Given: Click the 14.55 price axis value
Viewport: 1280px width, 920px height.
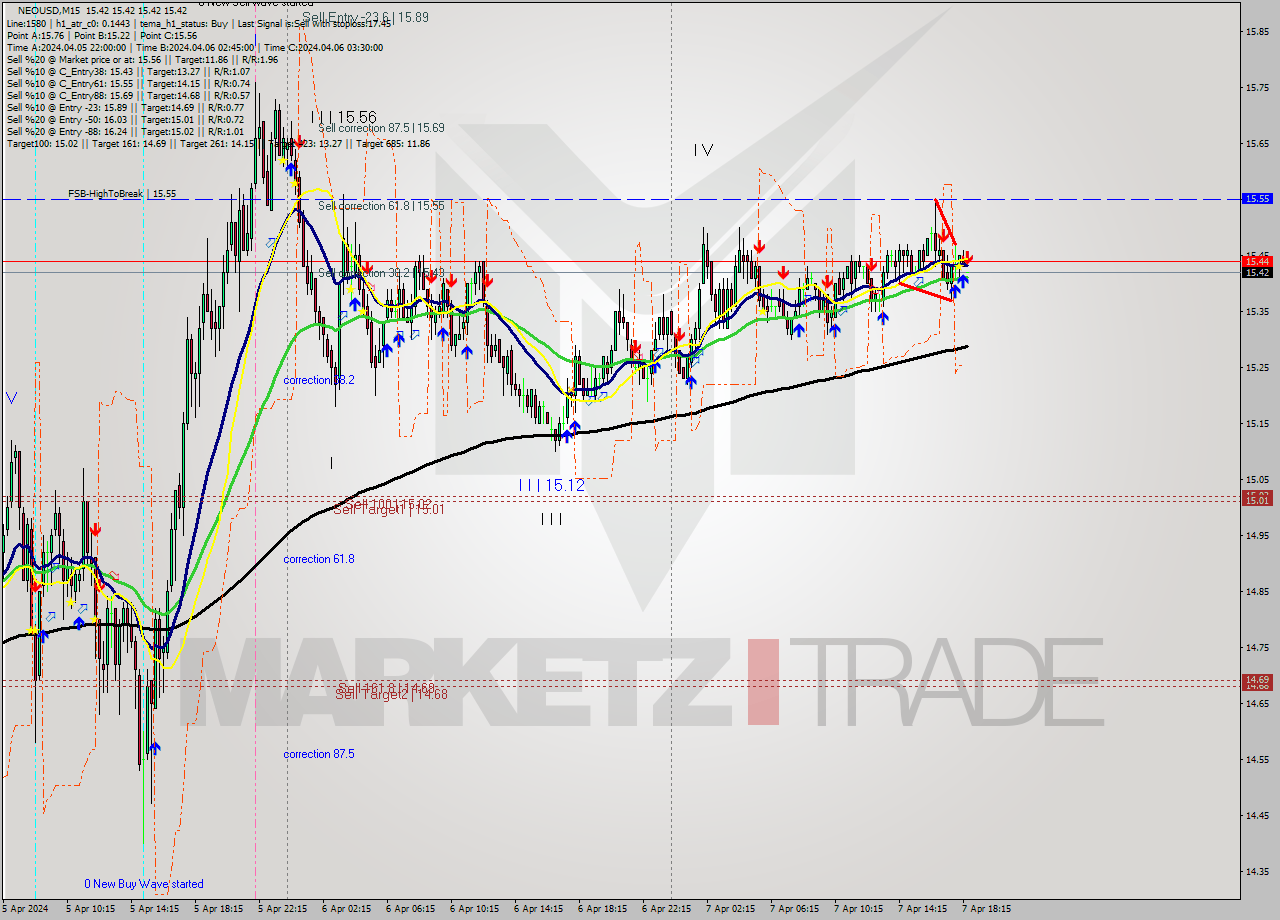Looking at the screenshot, I should pos(1256,760).
